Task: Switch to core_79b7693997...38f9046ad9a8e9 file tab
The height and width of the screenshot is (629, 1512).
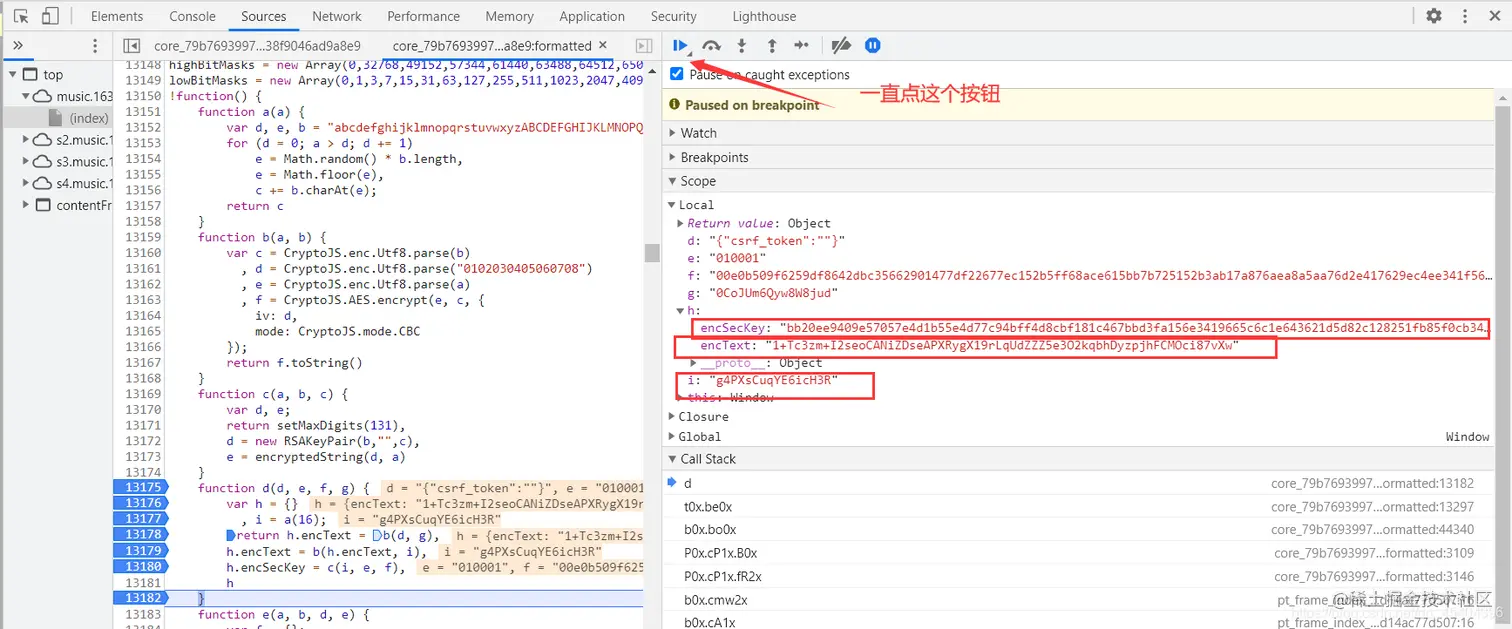Action: point(257,46)
